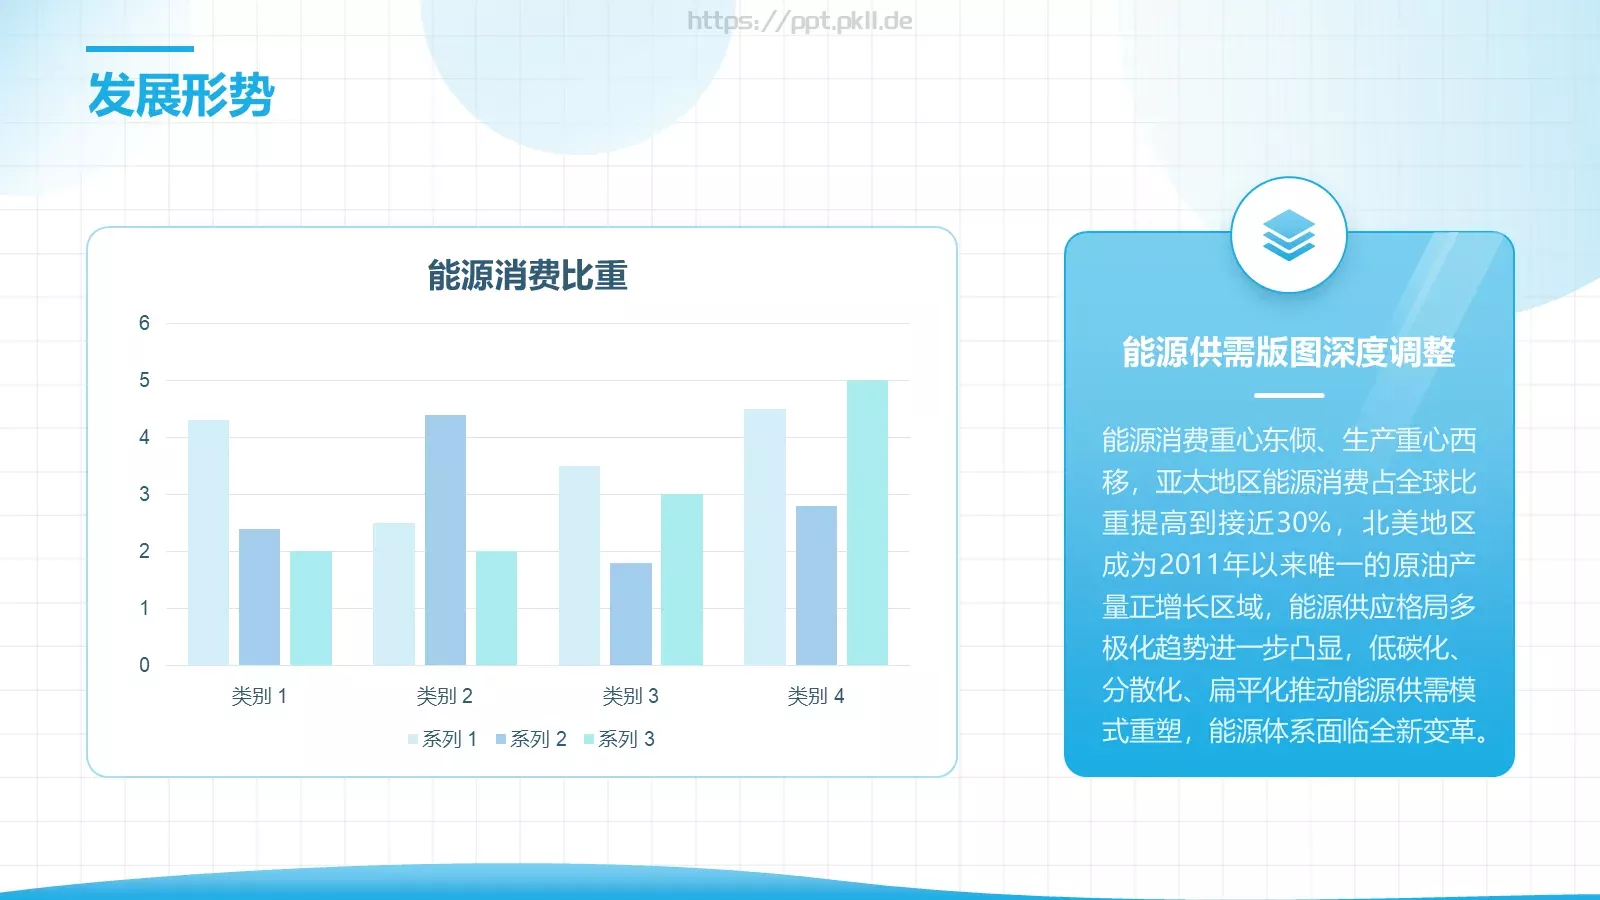Screen dimensions: 1600x900
Task: Click the stacked layers icon in circle
Action: coord(1289,235)
